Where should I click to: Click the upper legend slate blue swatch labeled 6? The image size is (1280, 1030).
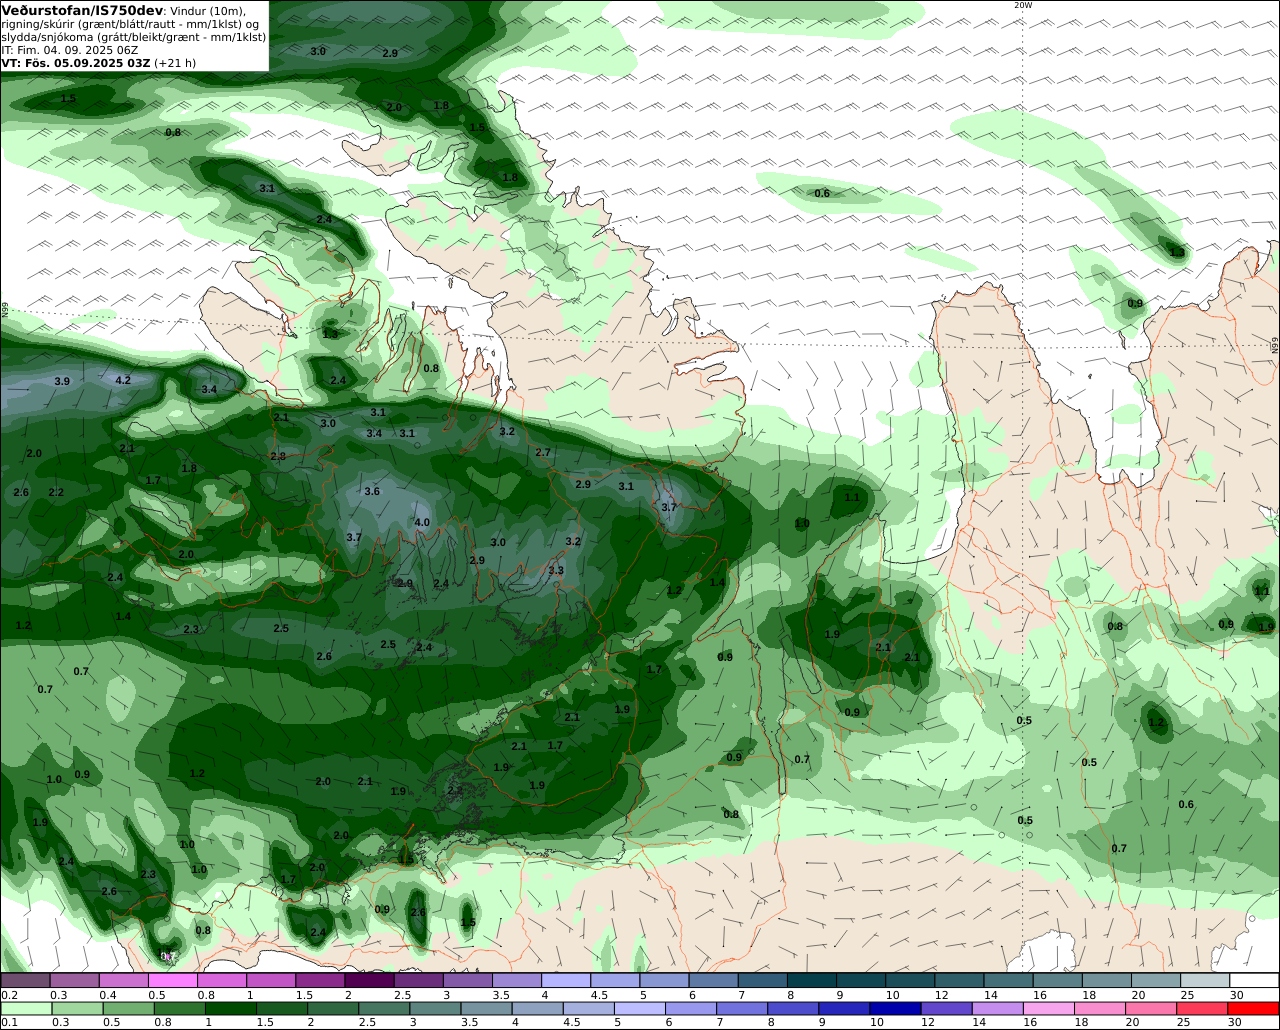click(714, 980)
